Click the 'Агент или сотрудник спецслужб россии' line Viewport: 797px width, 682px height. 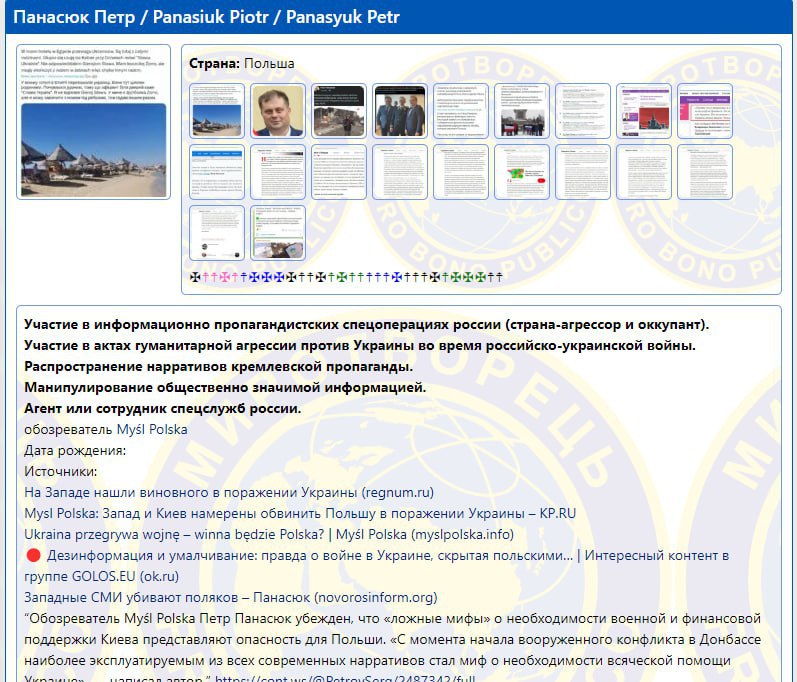coord(163,409)
